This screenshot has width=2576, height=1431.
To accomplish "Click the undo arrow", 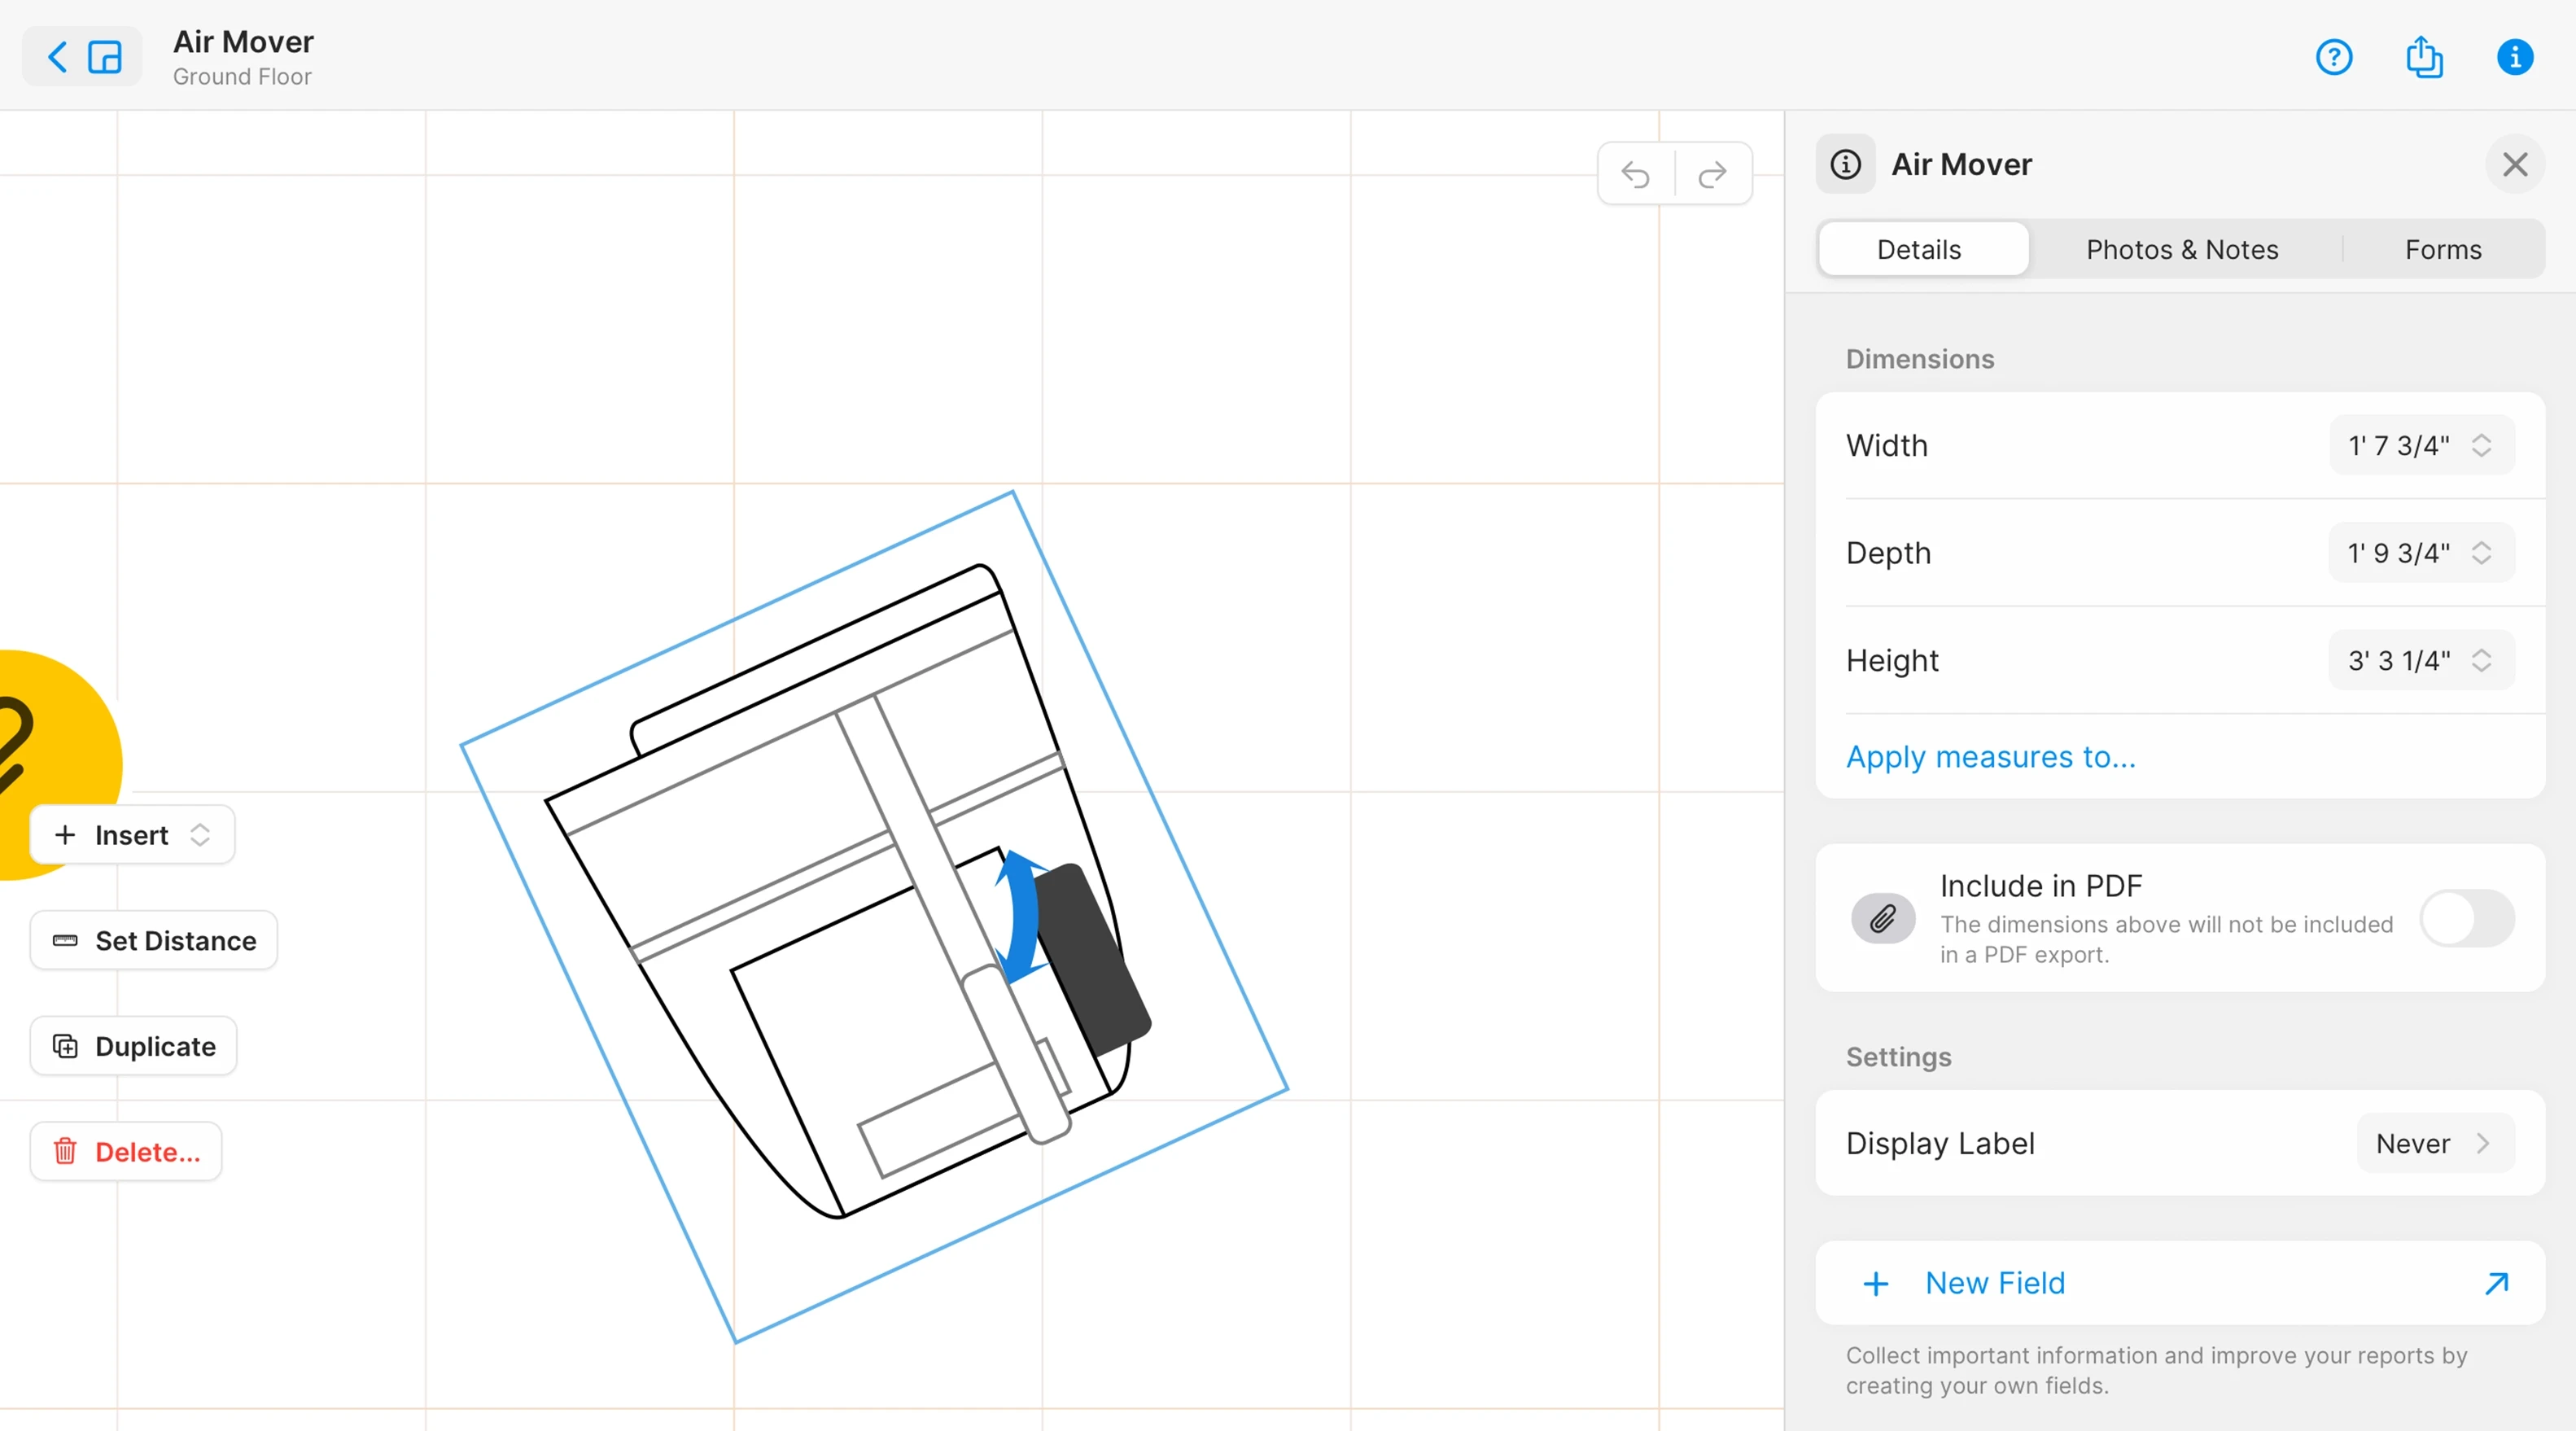I will [1635, 174].
